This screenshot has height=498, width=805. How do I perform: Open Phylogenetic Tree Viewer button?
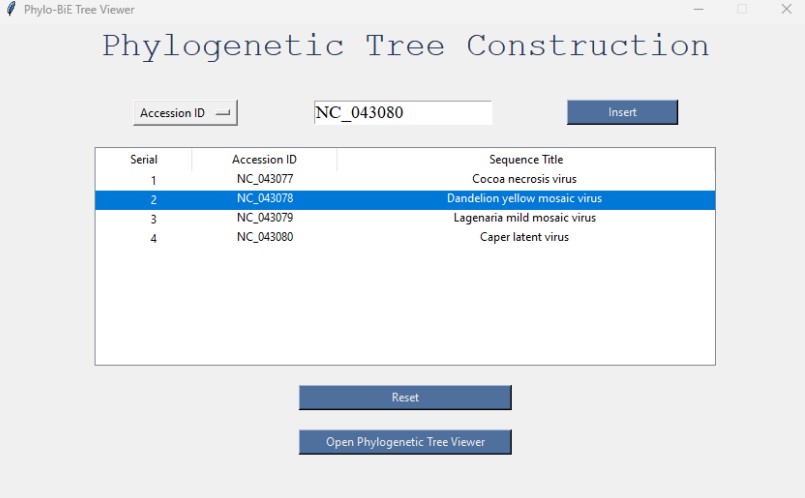click(405, 442)
